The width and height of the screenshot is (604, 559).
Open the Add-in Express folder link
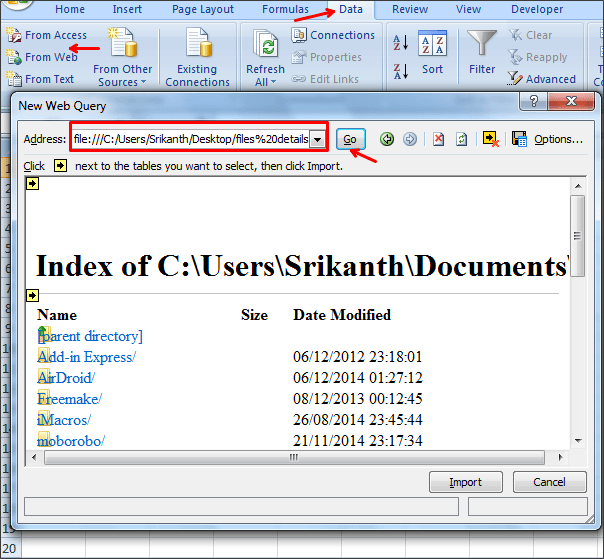point(86,357)
